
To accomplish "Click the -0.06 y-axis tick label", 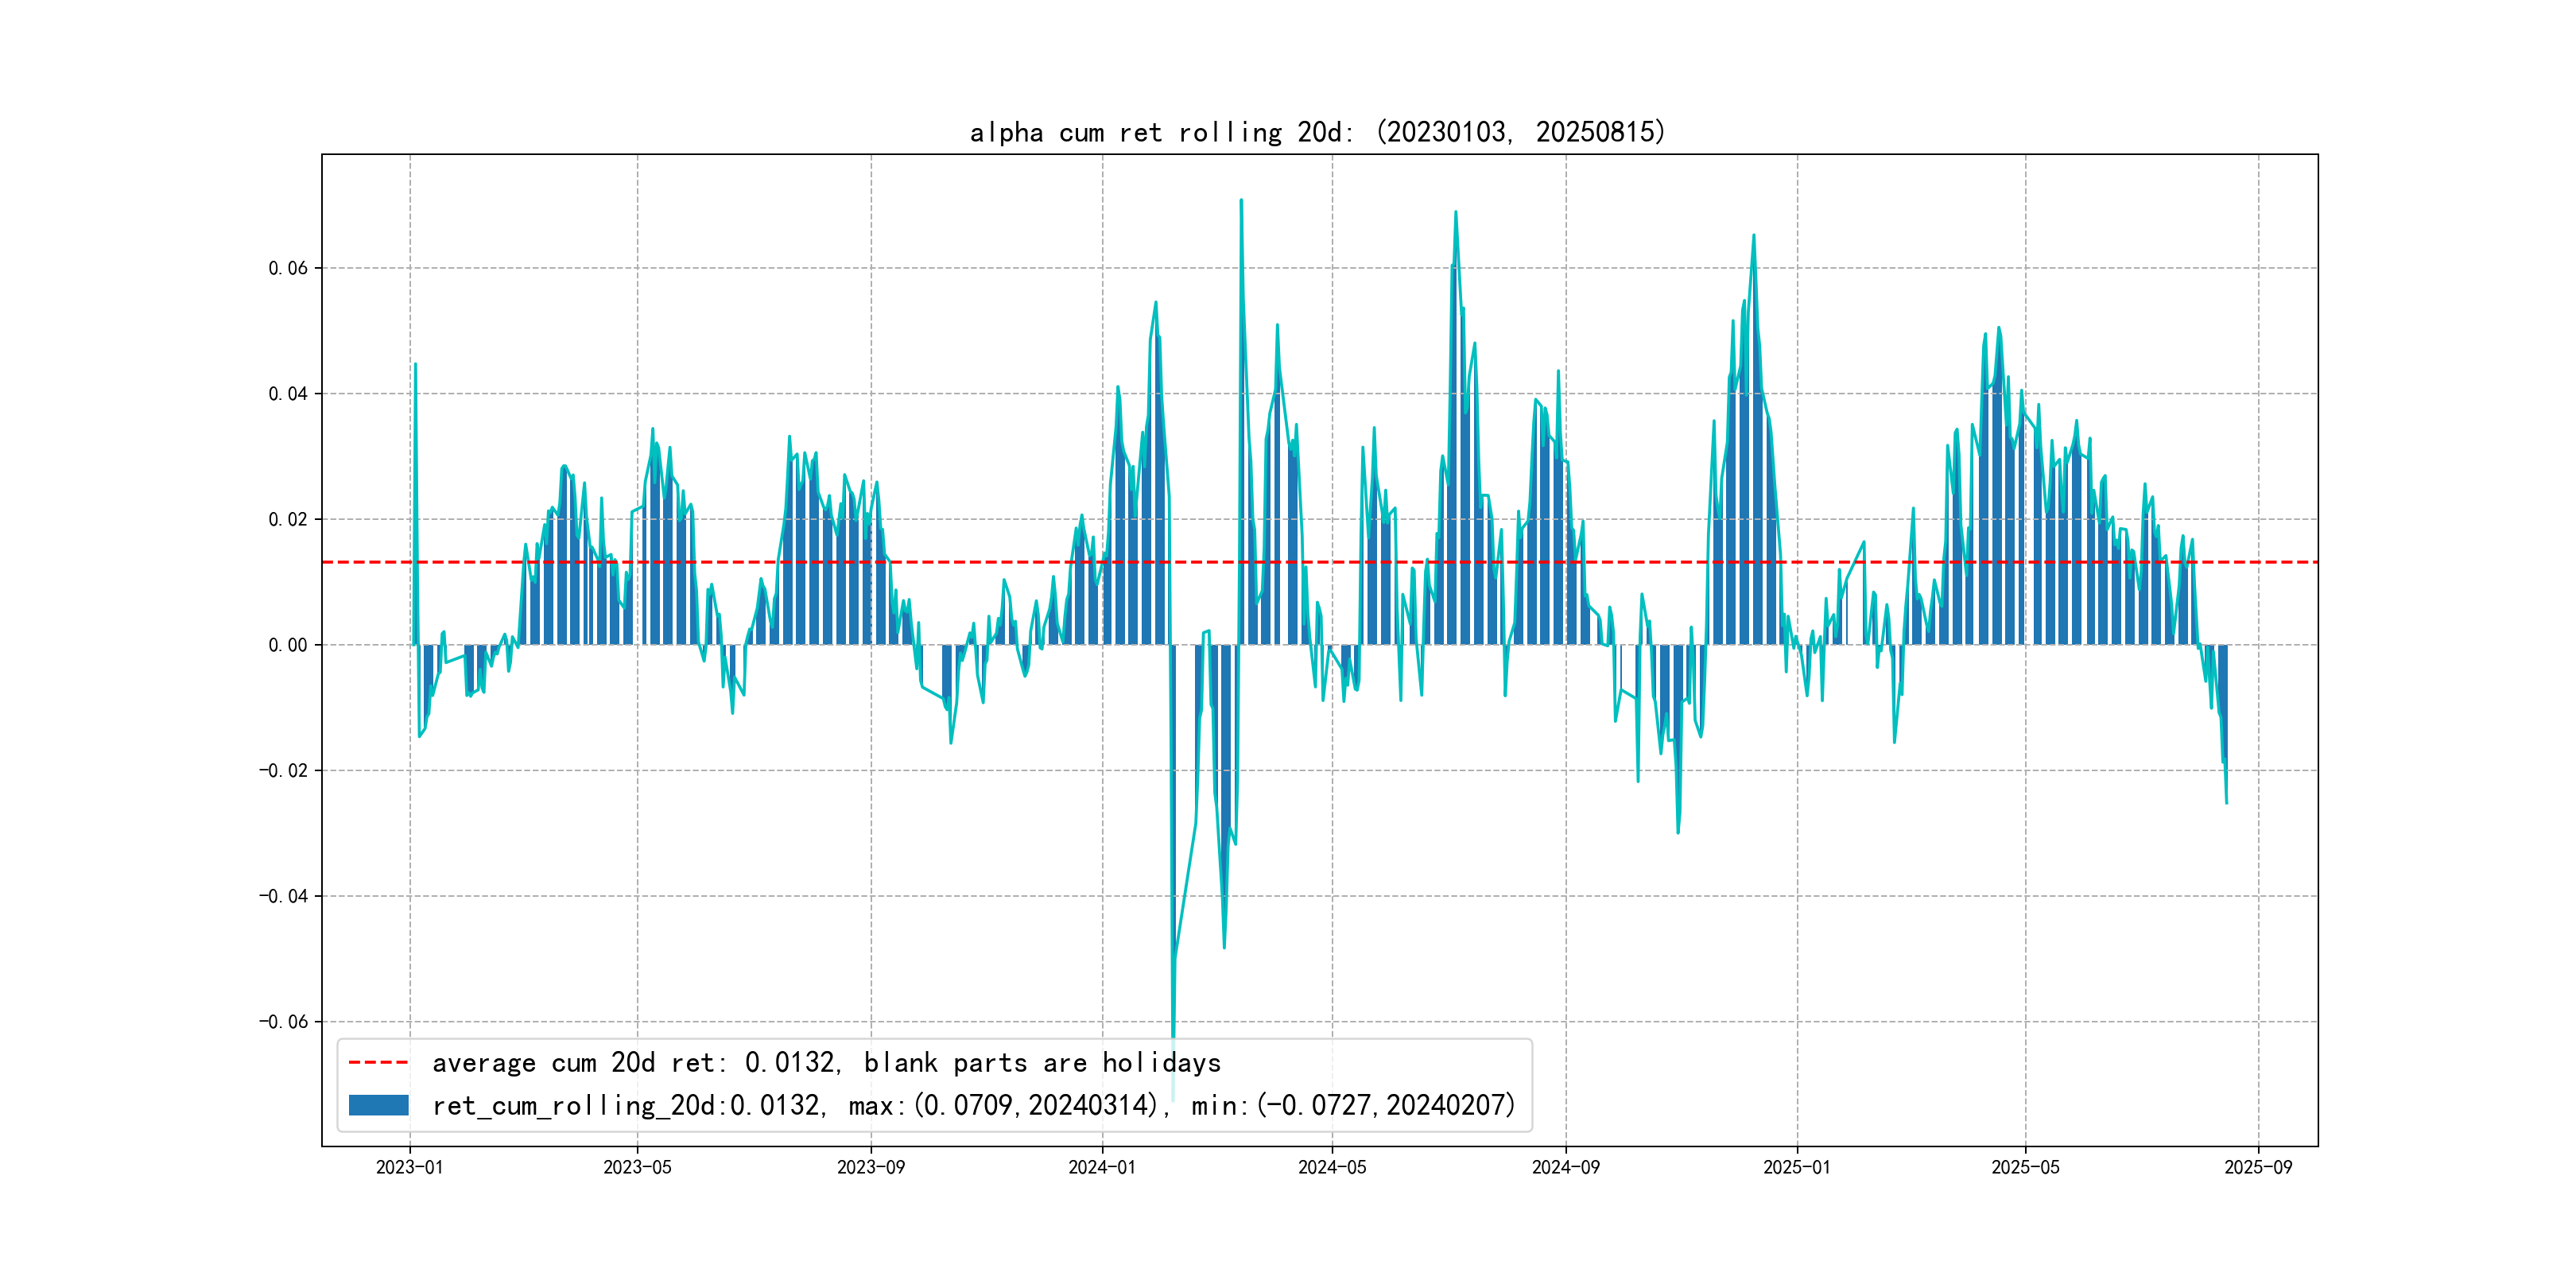I will pyautogui.click(x=284, y=1021).
